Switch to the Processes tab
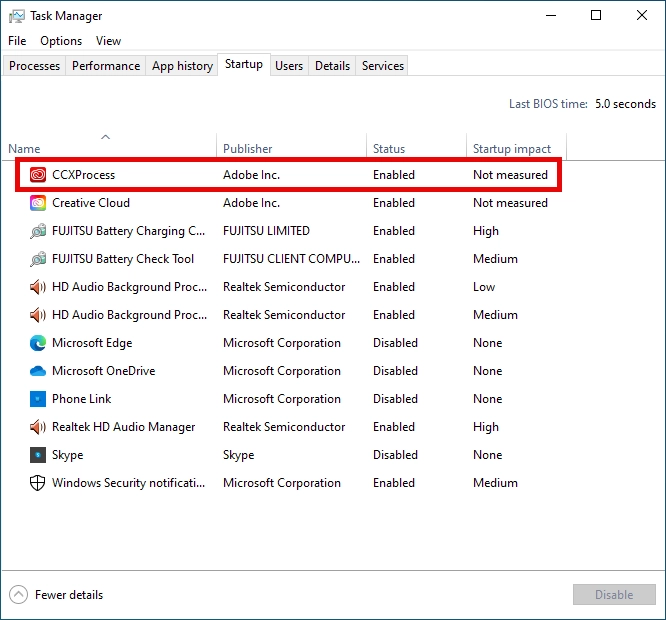This screenshot has width=666, height=620. (34, 66)
